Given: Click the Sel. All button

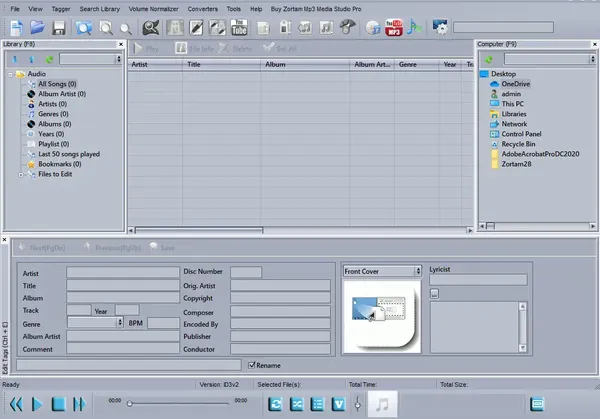Looking at the screenshot, I should tap(280, 48).
